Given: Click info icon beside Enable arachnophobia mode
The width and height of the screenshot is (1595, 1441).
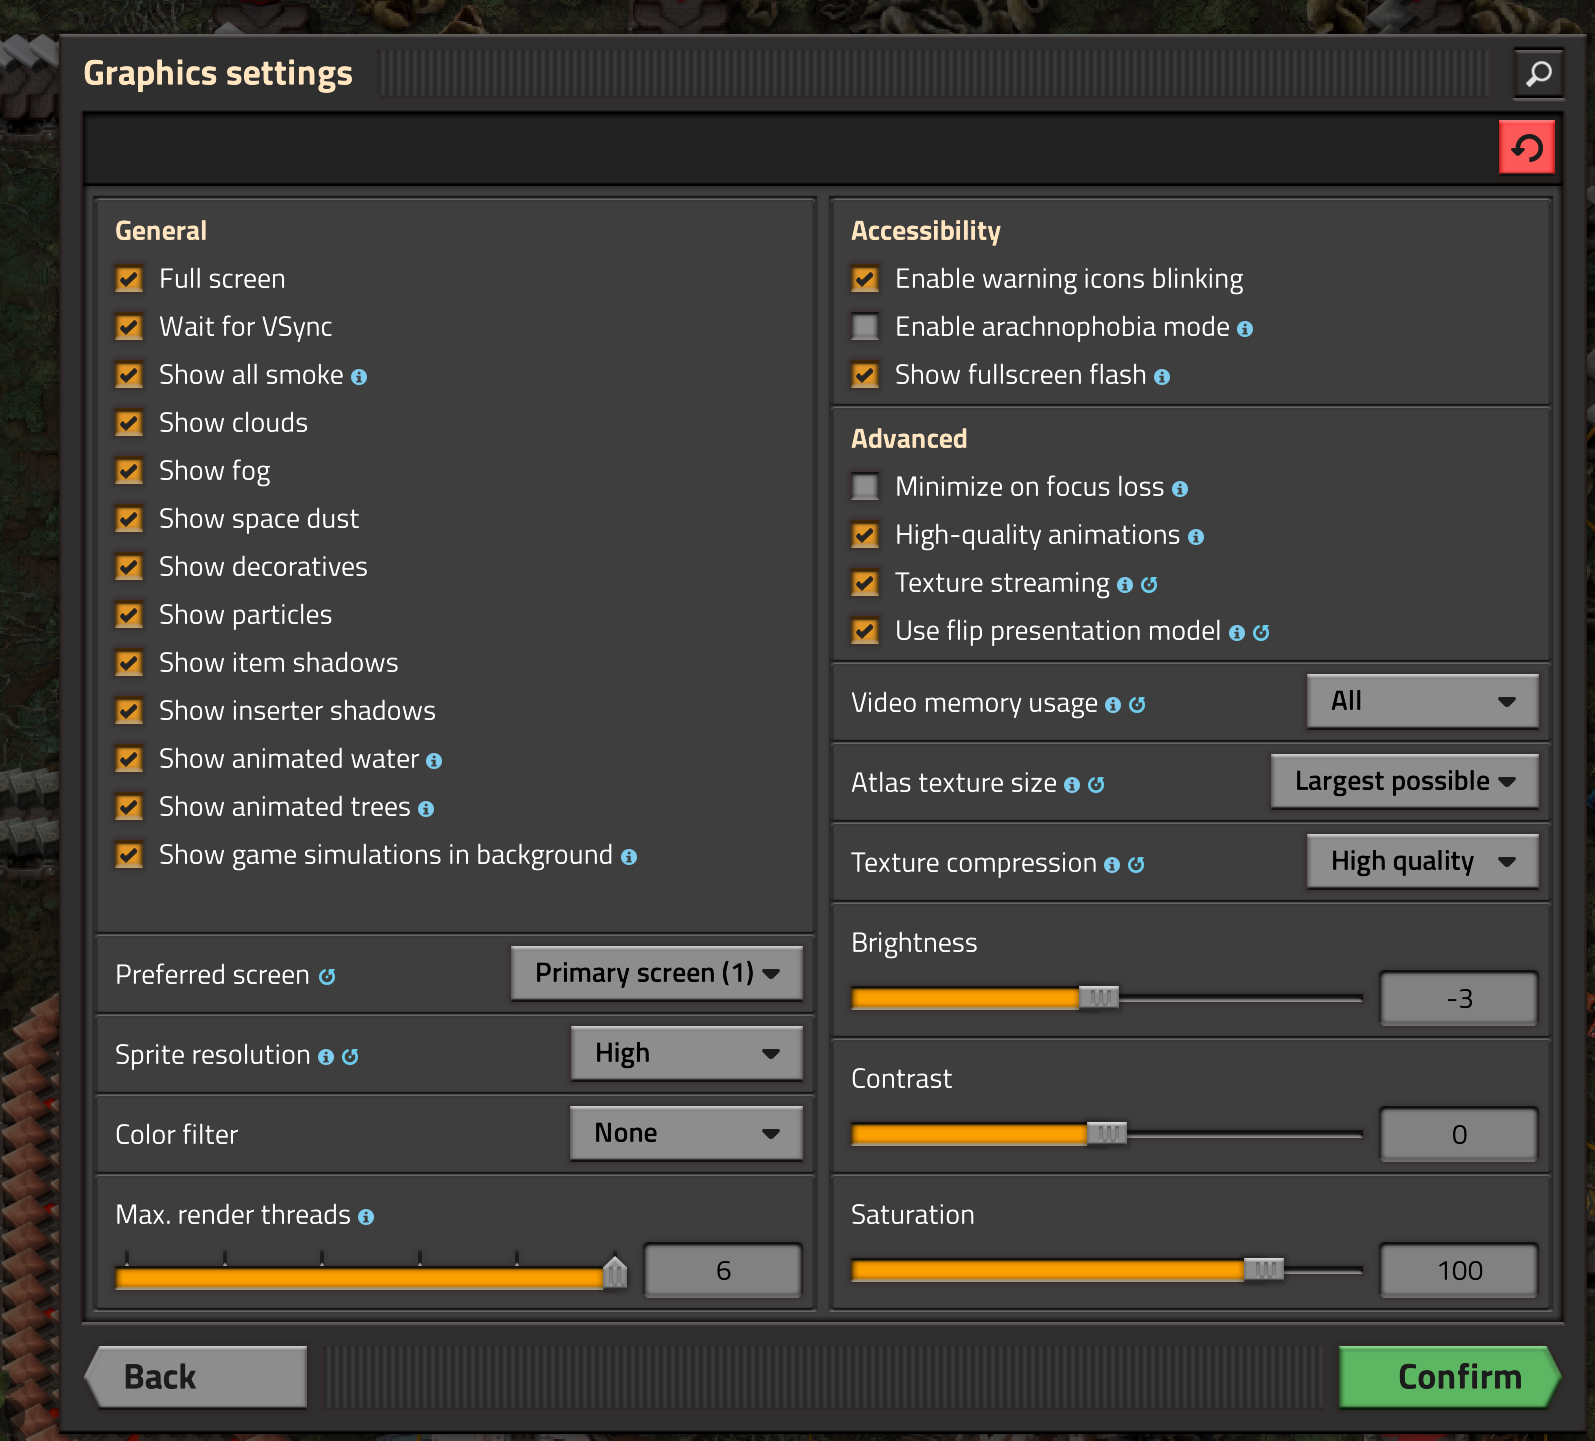Looking at the screenshot, I should click(x=1245, y=329).
